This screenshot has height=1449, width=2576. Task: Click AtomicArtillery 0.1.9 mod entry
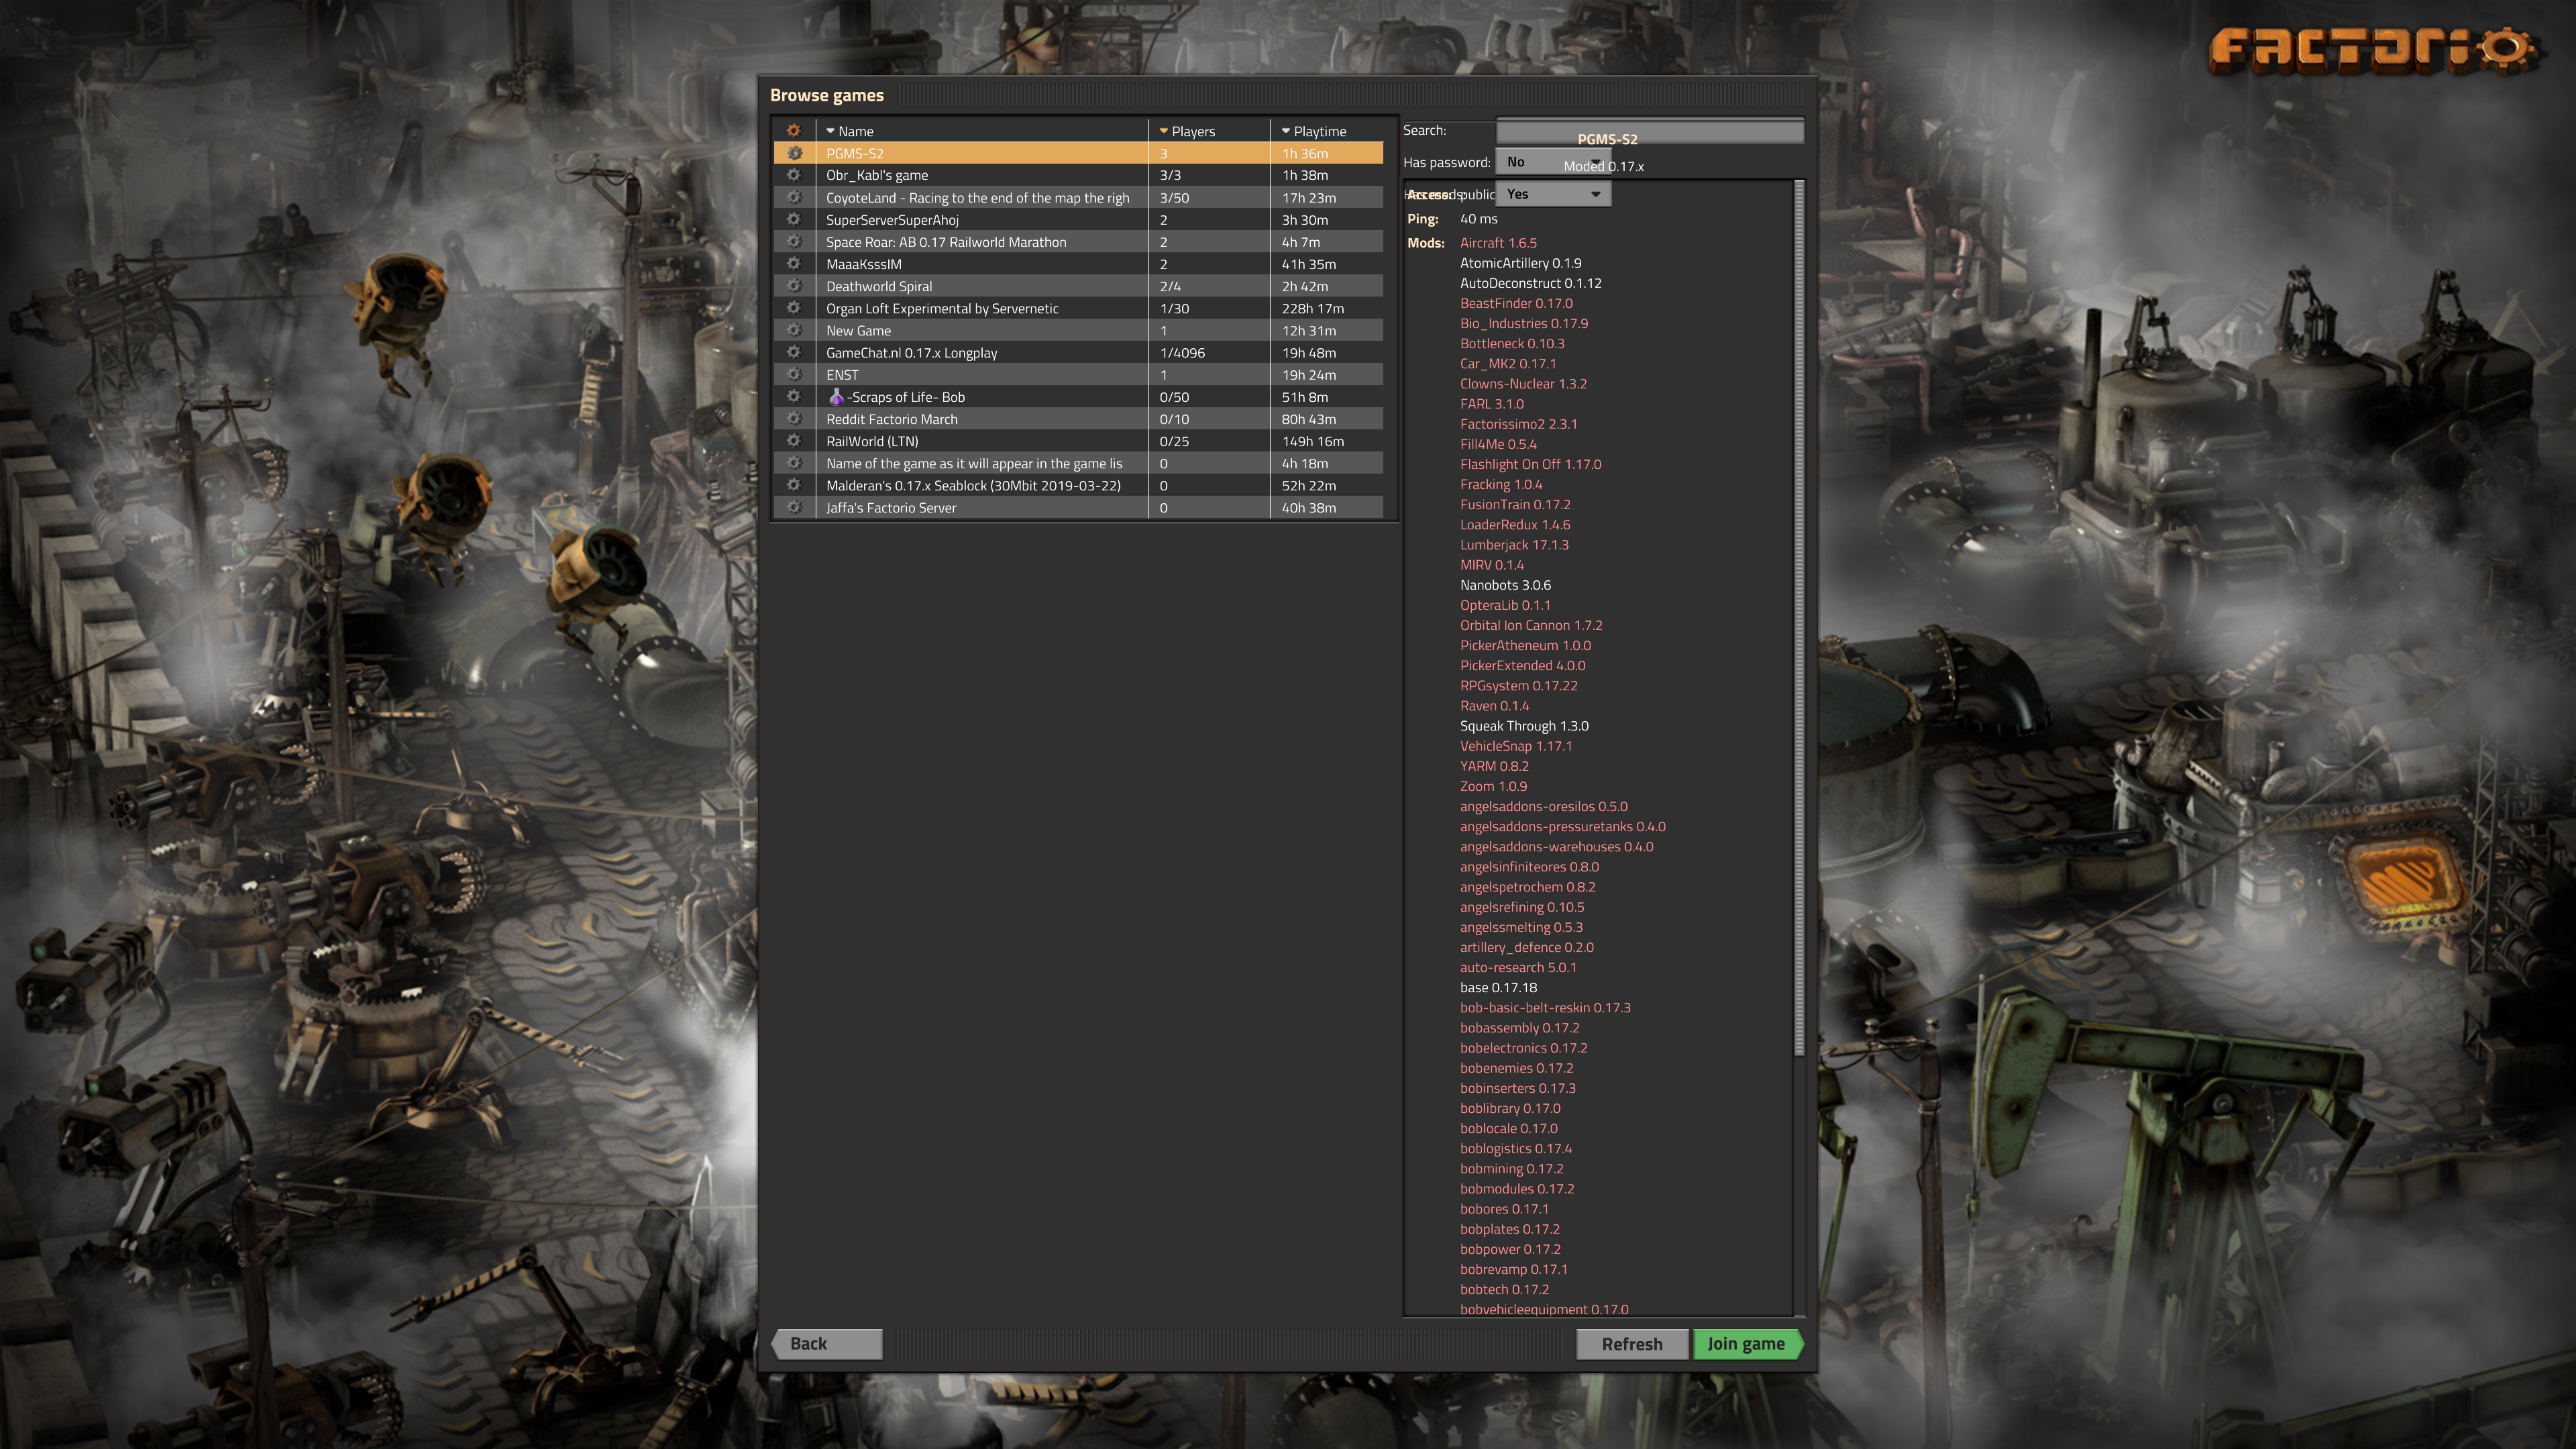[x=1520, y=262]
